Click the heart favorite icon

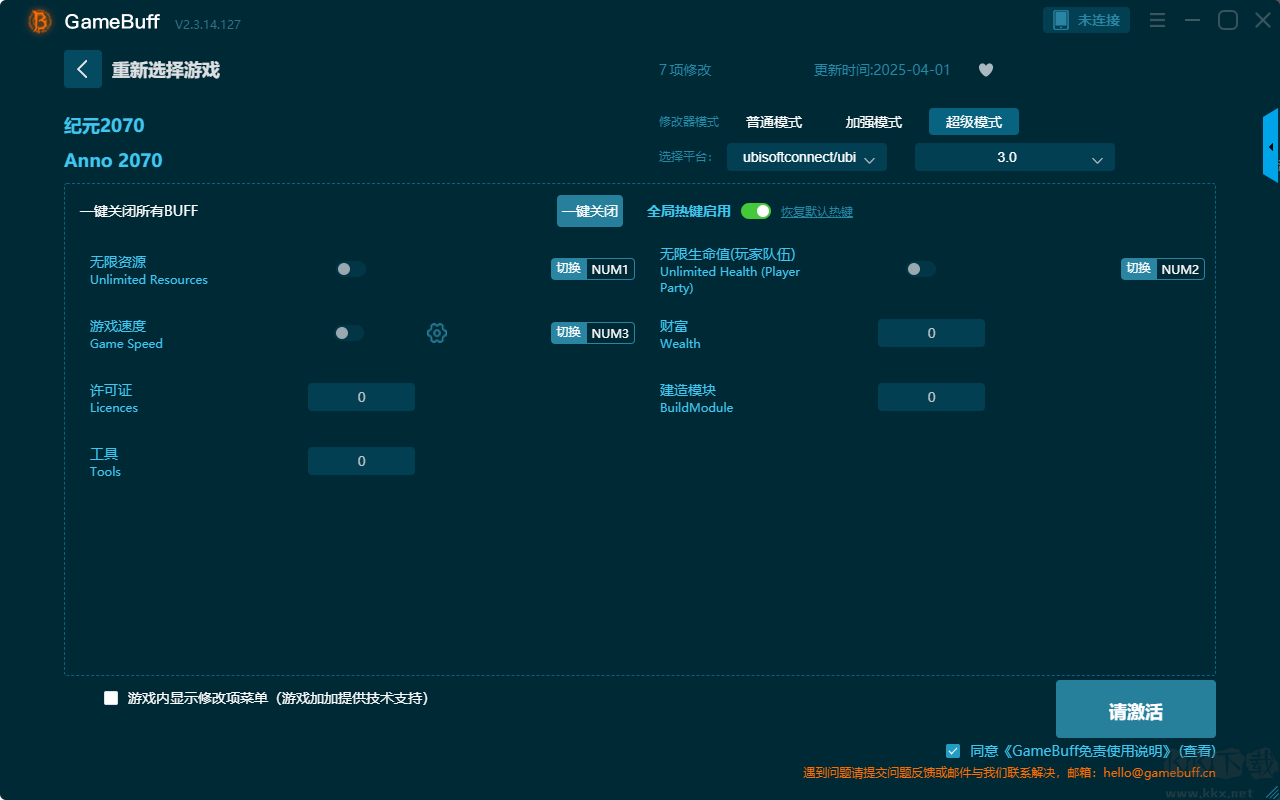click(985, 70)
